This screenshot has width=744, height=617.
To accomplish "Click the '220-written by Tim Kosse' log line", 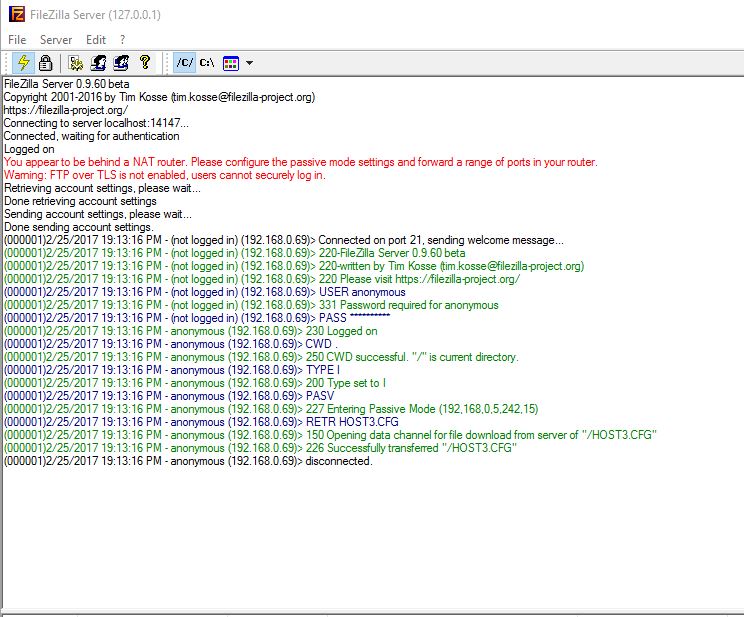I will (294, 266).
